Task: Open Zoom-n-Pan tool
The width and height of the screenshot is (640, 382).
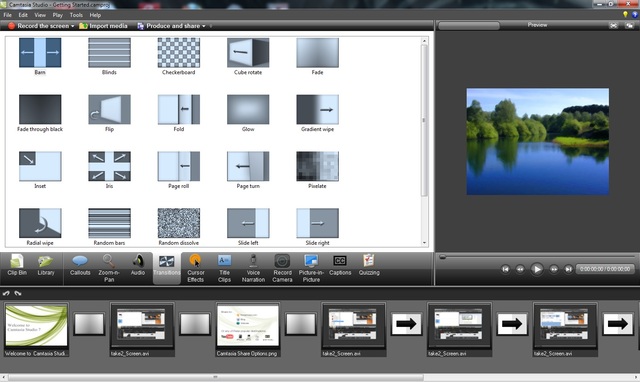Action: tap(109, 268)
